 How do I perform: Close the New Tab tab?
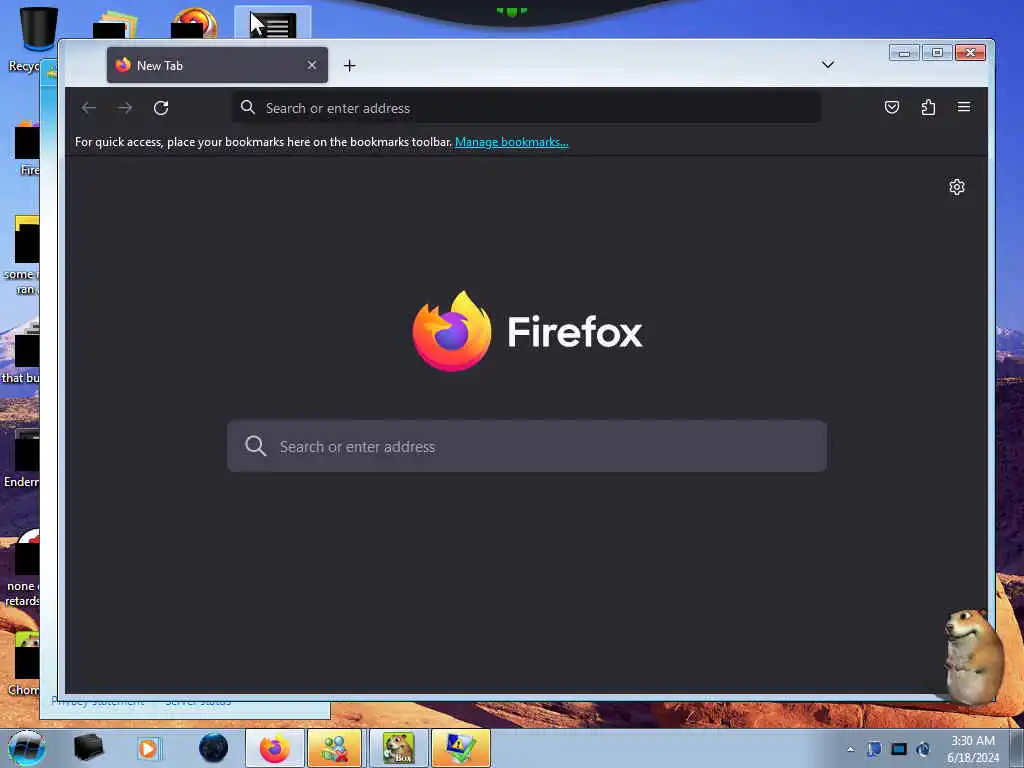point(312,65)
